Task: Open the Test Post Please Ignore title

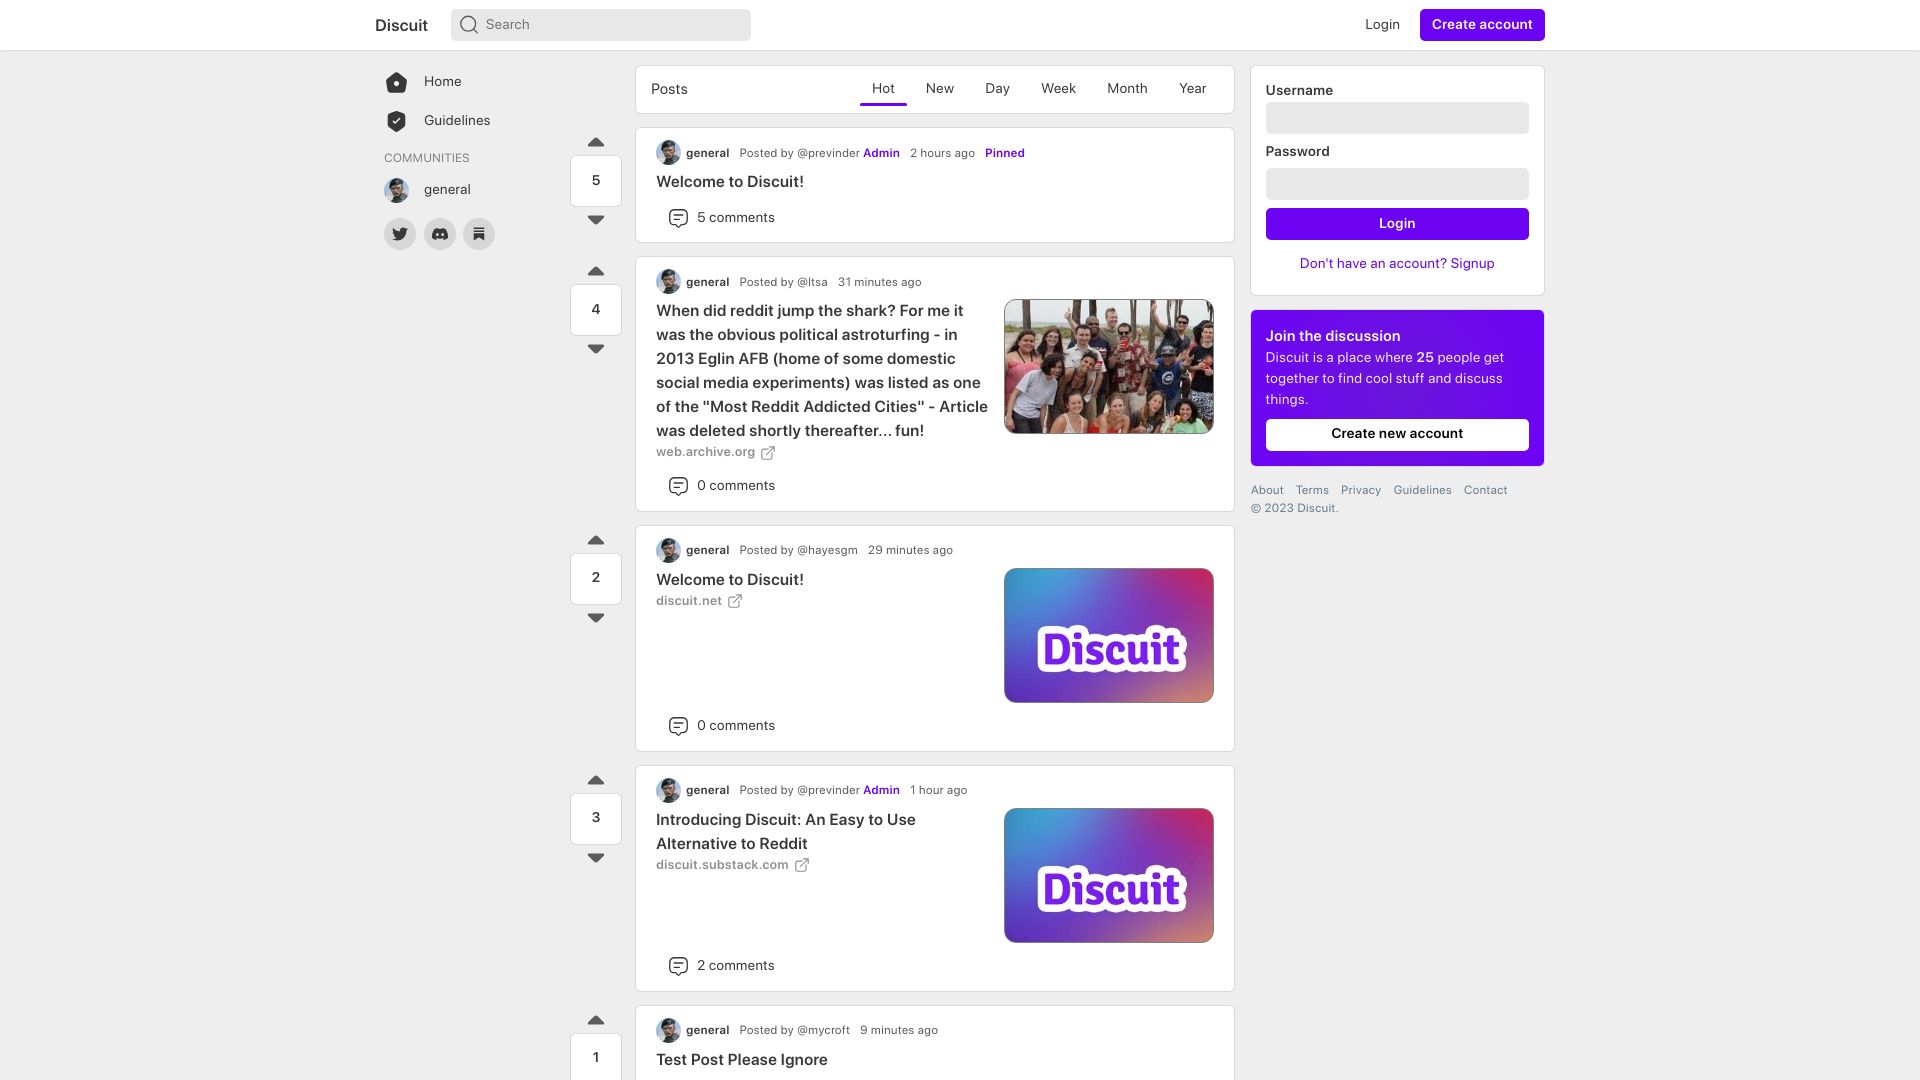Action: tap(742, 1060)
